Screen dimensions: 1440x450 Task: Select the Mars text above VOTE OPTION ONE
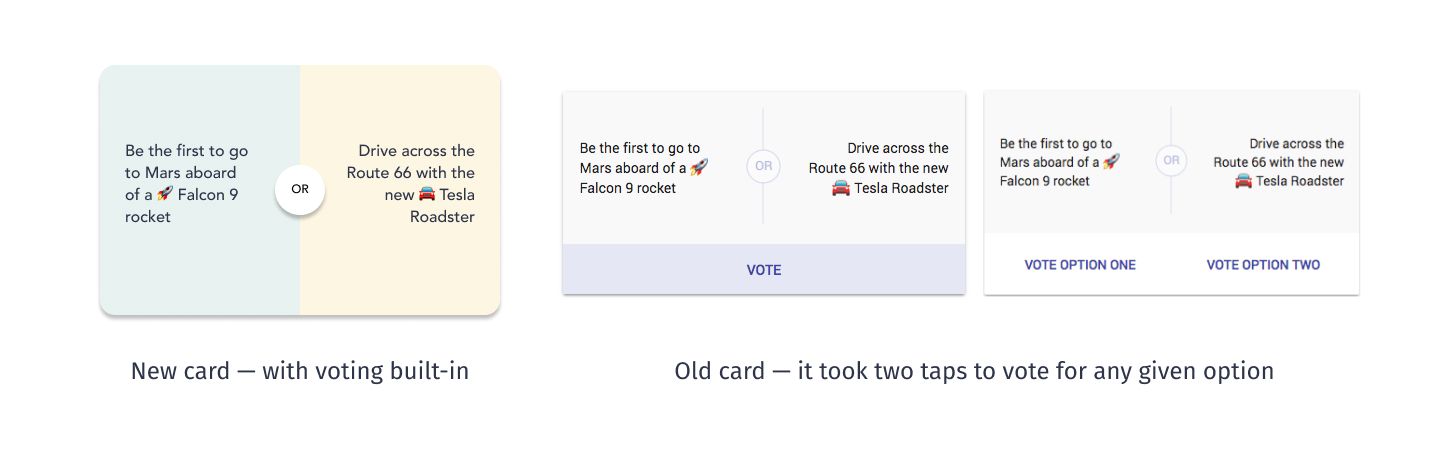click(1055, 162)
